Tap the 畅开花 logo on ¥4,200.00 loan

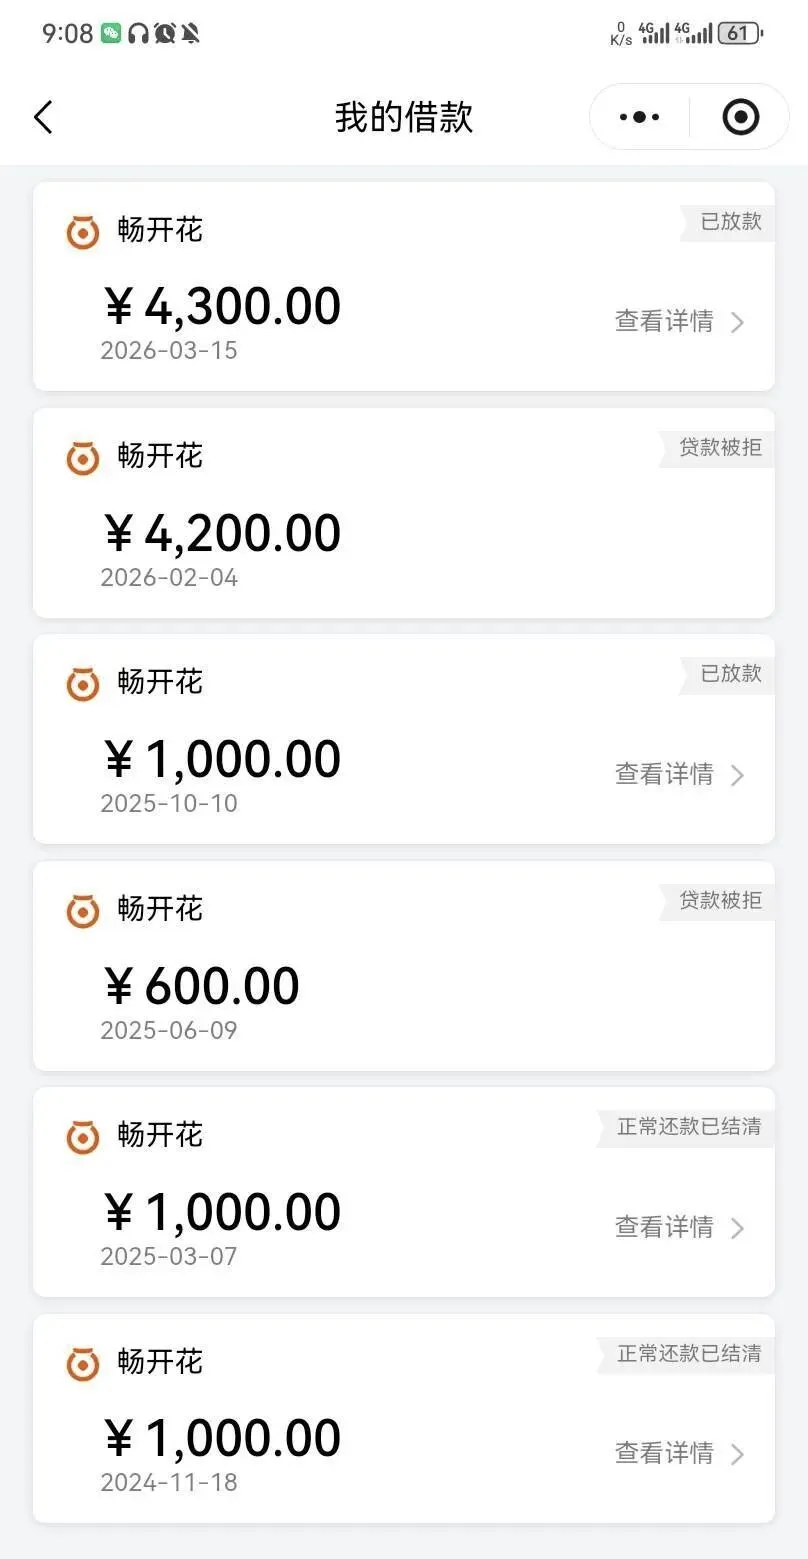click(83, 458)
